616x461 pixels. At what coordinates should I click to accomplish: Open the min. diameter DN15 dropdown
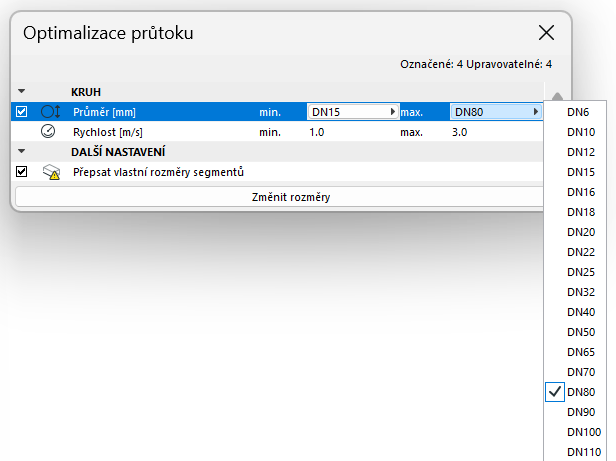point(353,112)
